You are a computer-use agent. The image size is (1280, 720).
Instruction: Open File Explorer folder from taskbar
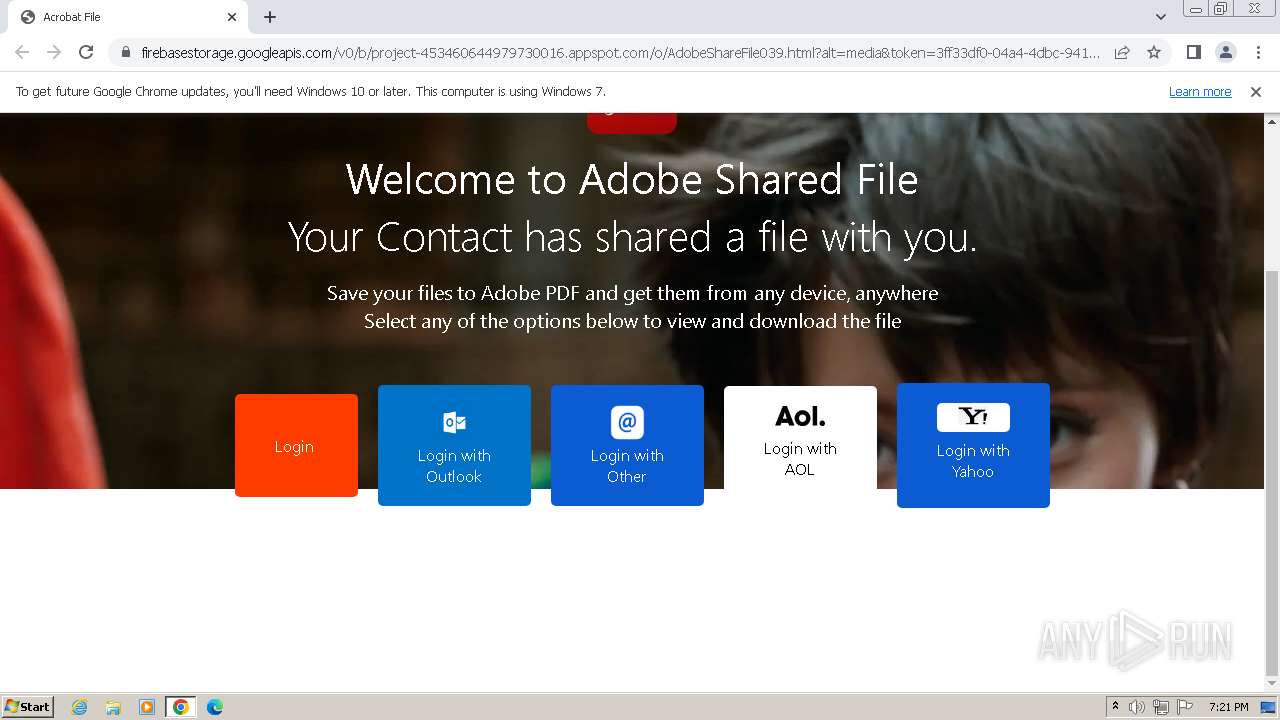tap(113, 707)
